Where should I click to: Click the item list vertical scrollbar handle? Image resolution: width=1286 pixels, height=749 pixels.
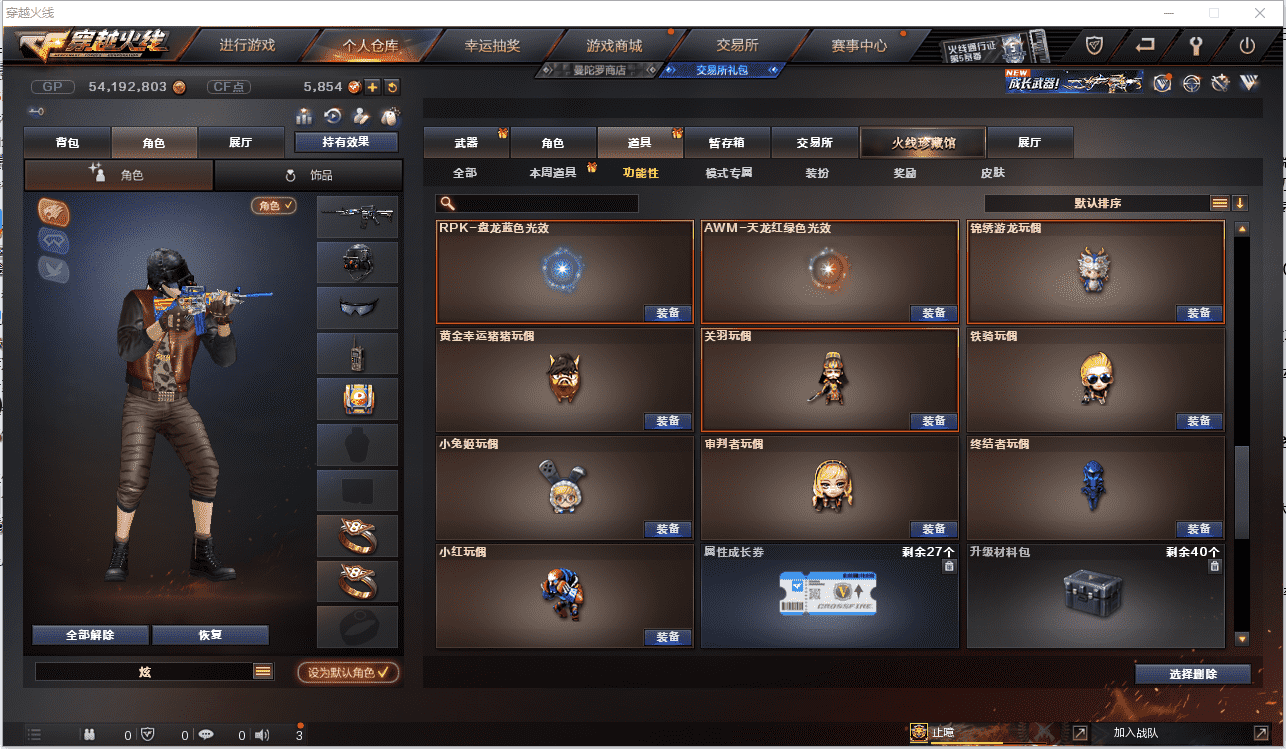pyautogui.click(x=1241, y=492)
